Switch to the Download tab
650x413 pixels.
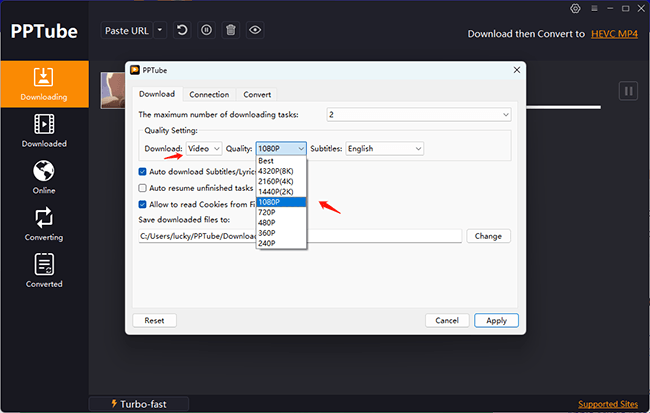[x=157, y=94]
